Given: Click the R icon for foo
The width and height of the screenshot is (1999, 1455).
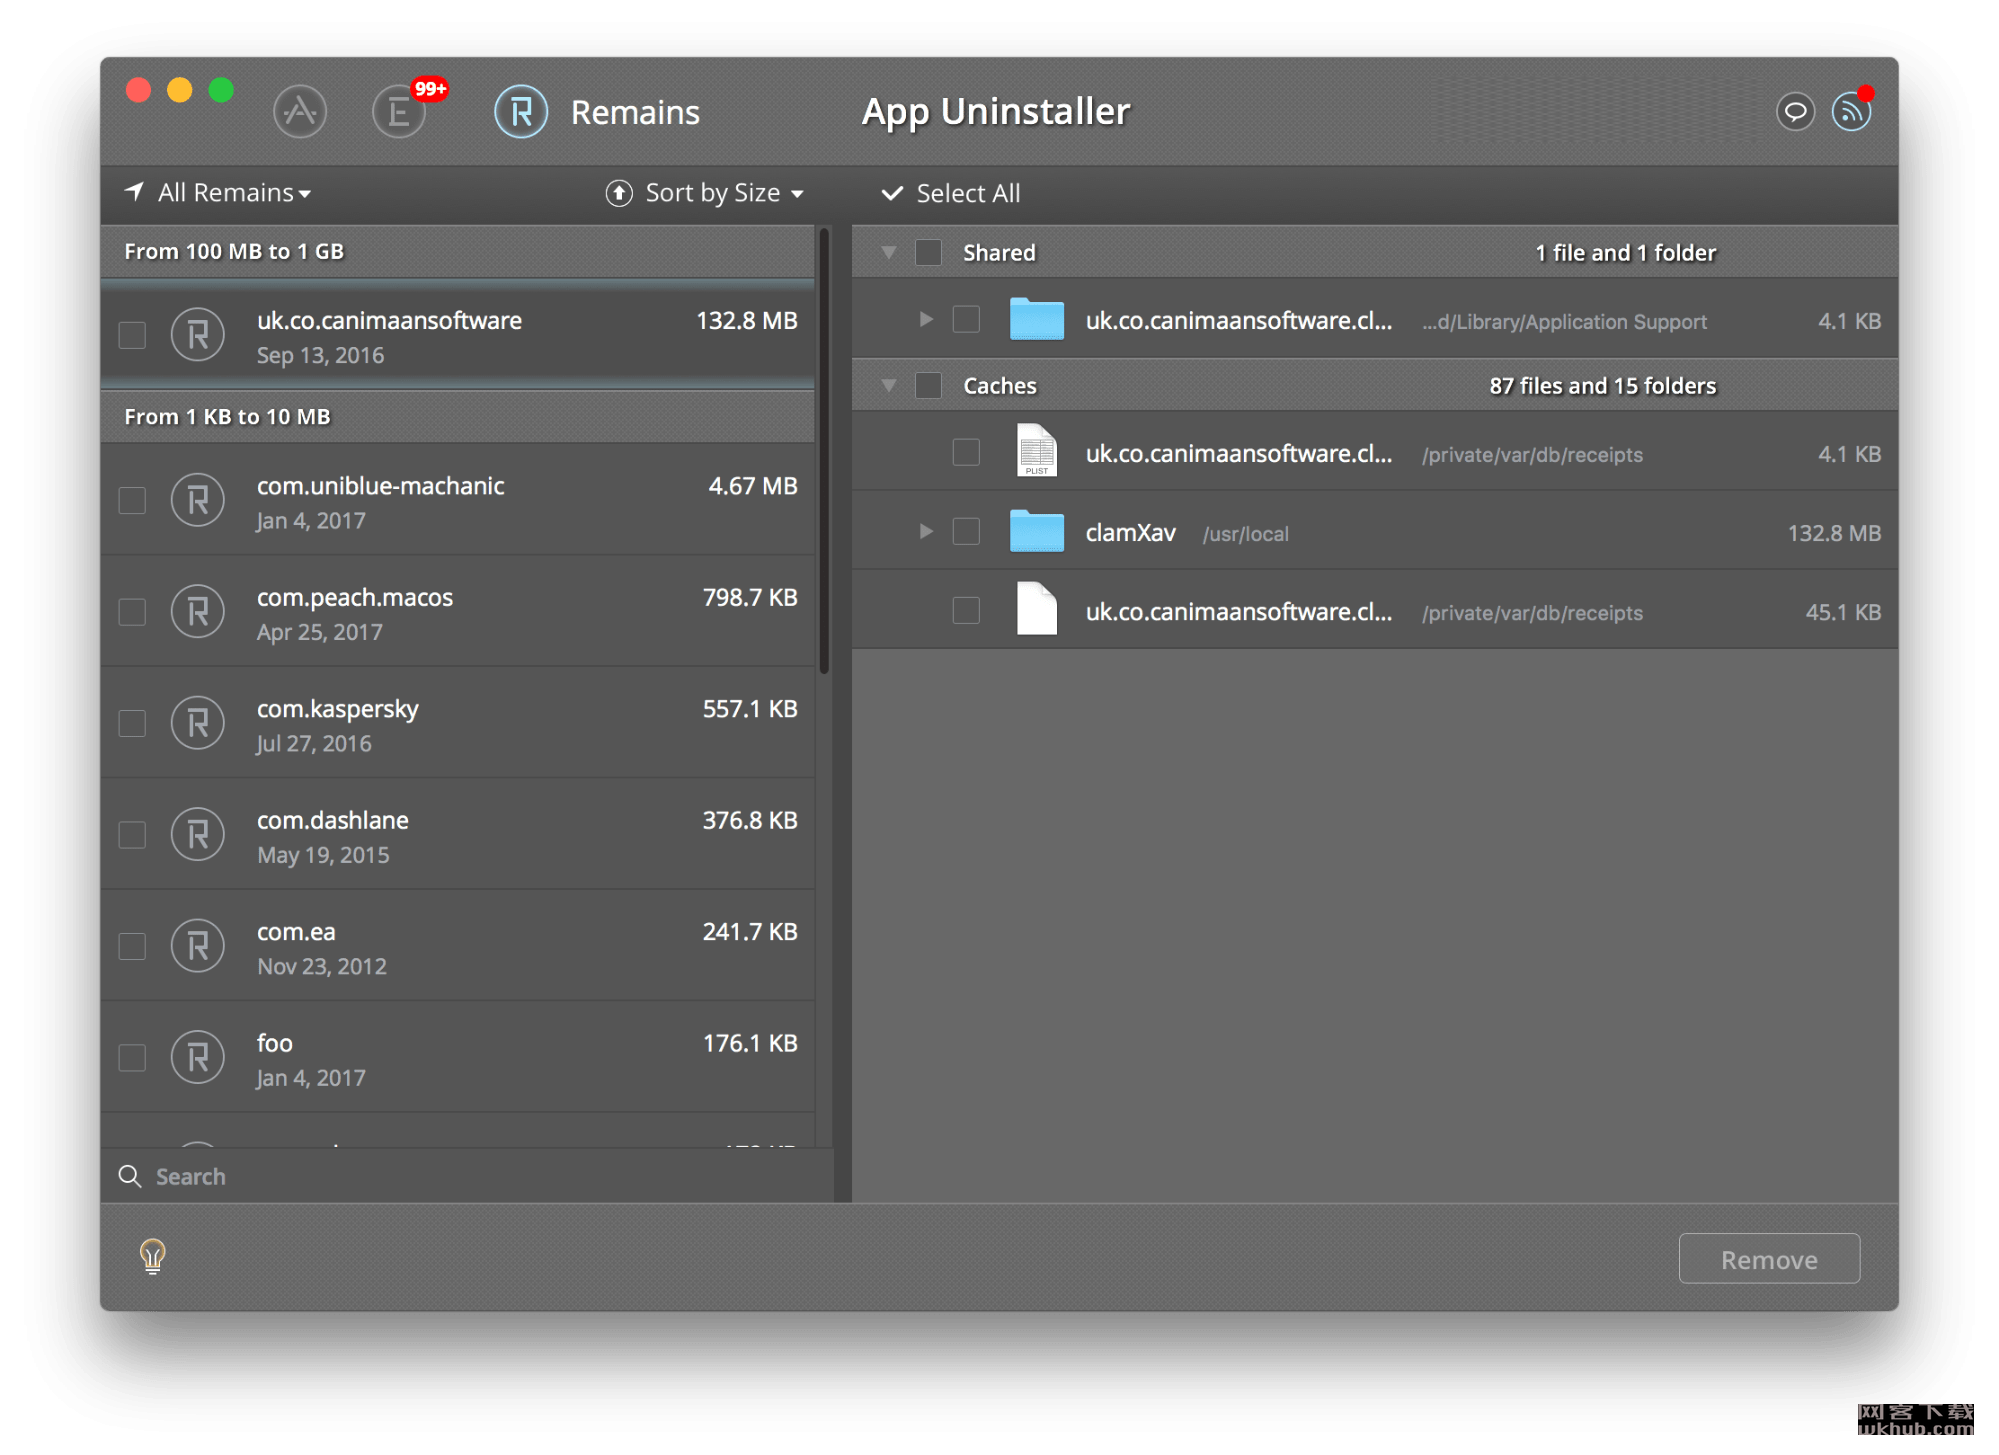Looking at the screenshot, I should [x=198, y=1058].
